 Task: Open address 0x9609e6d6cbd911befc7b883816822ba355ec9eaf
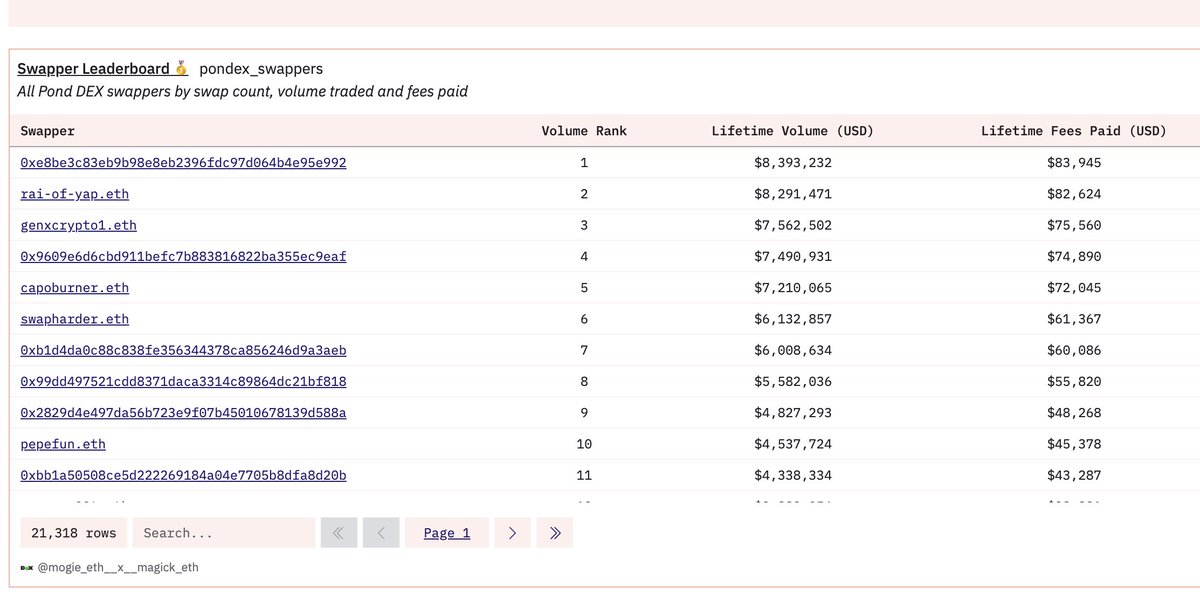click(x=183, y=256)
